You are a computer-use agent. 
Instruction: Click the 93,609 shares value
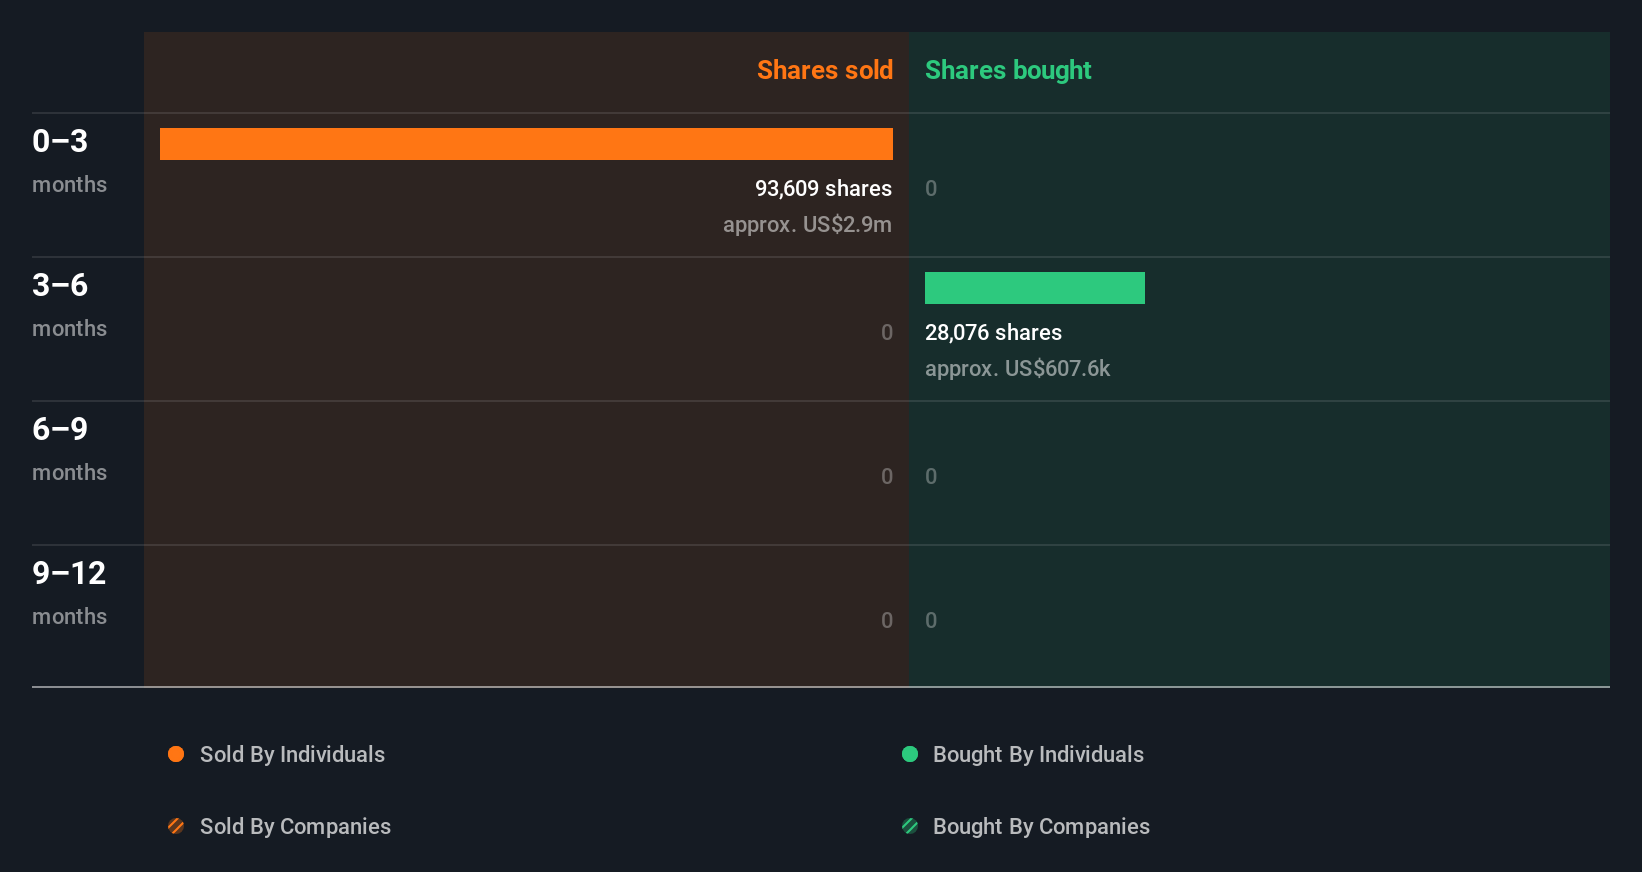823,188
